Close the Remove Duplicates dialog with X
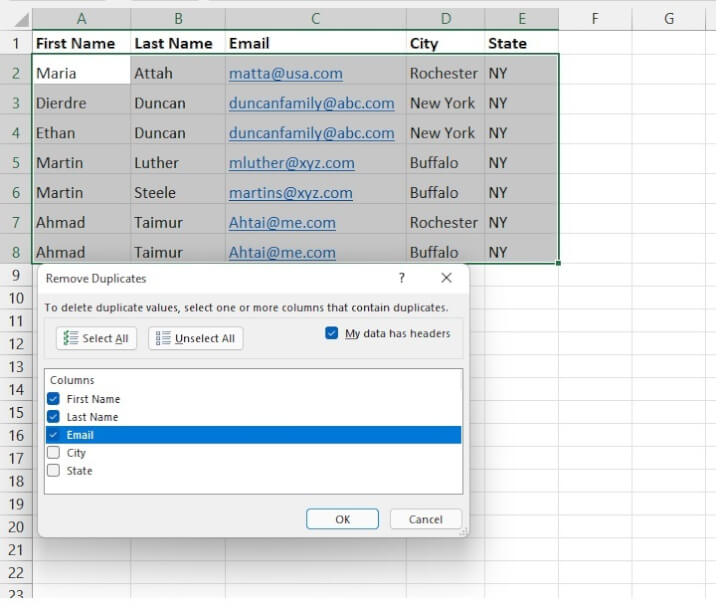Image resolution: width=720 pixels, height=609 pixels. click(x=446, y=279)
